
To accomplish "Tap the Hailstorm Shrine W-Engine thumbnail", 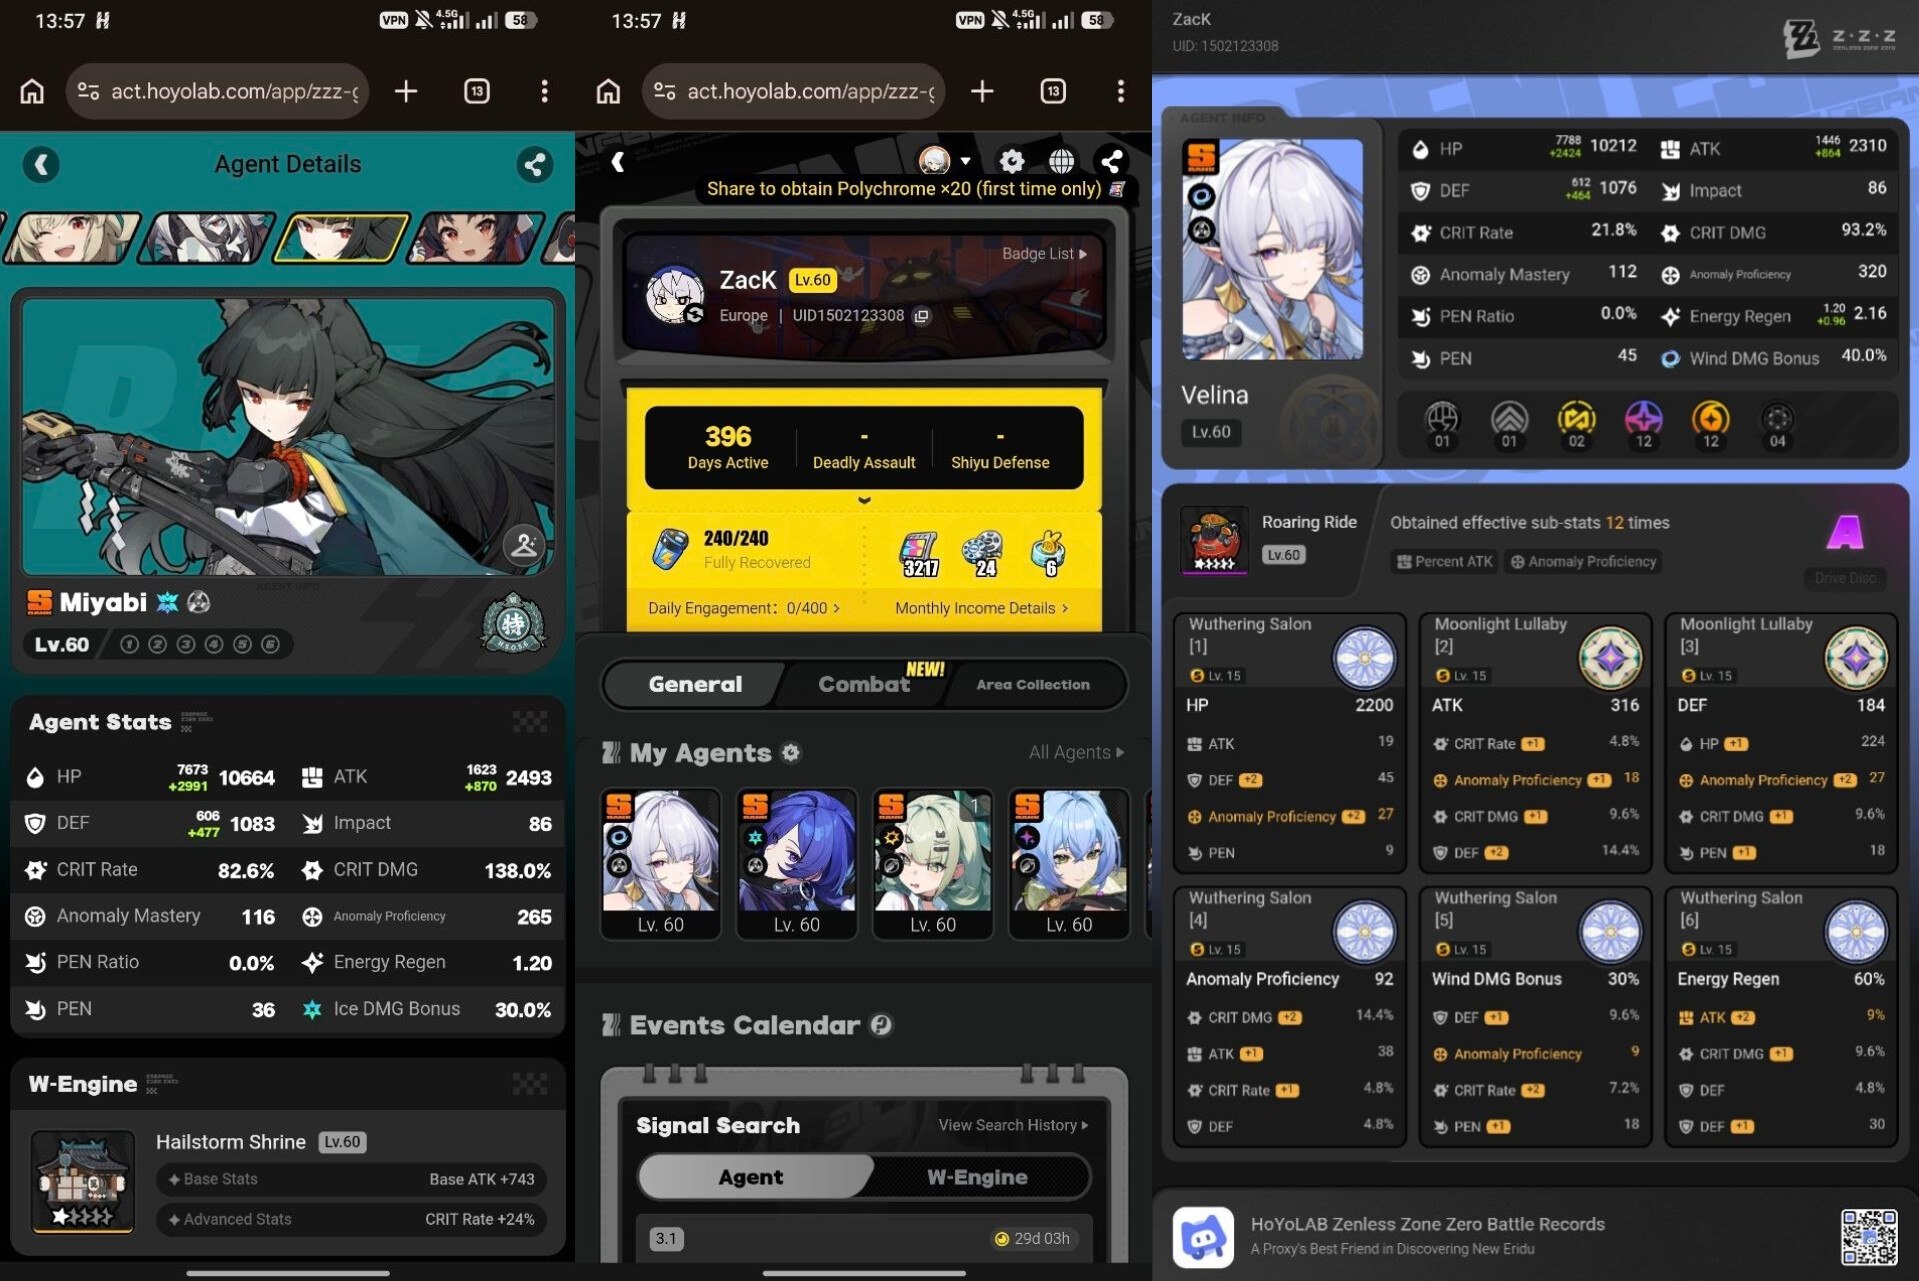I will (x=82, y=1181).
